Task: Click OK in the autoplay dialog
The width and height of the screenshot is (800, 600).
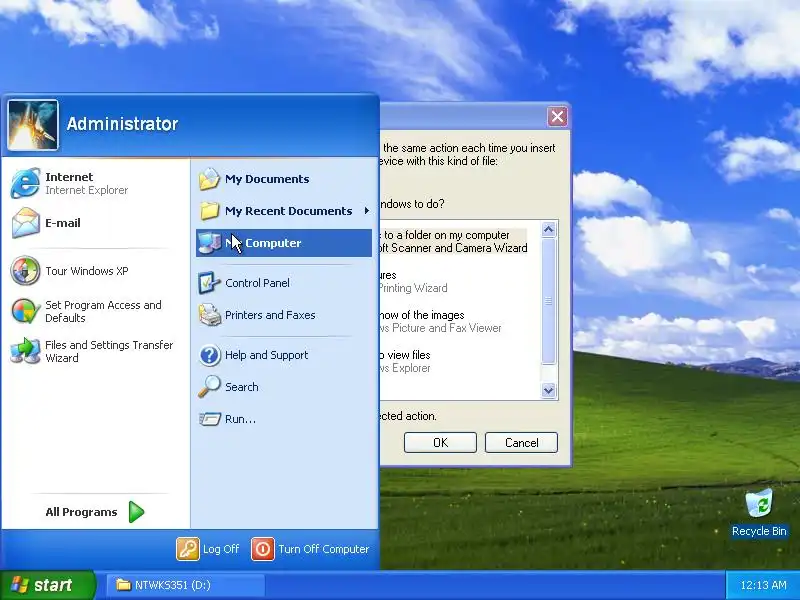Action: 440,442
